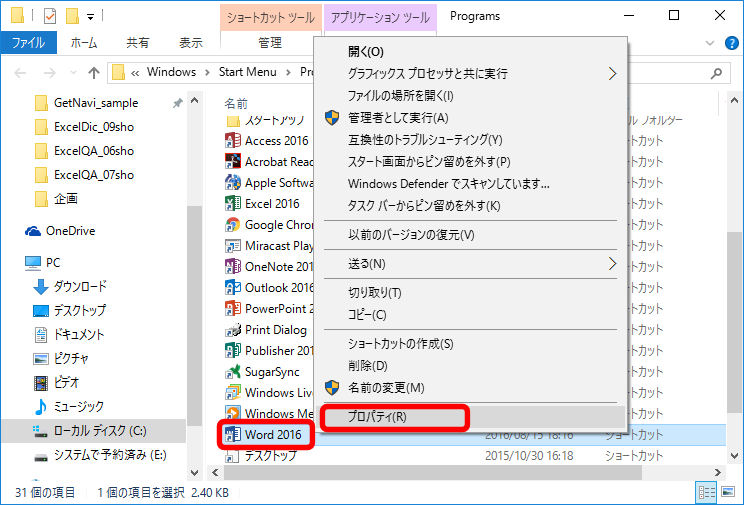Image resolution: width=744 pixels, height=505 pixels.
Task: Click Windows in the address breadcrumb
Action: 171,72
